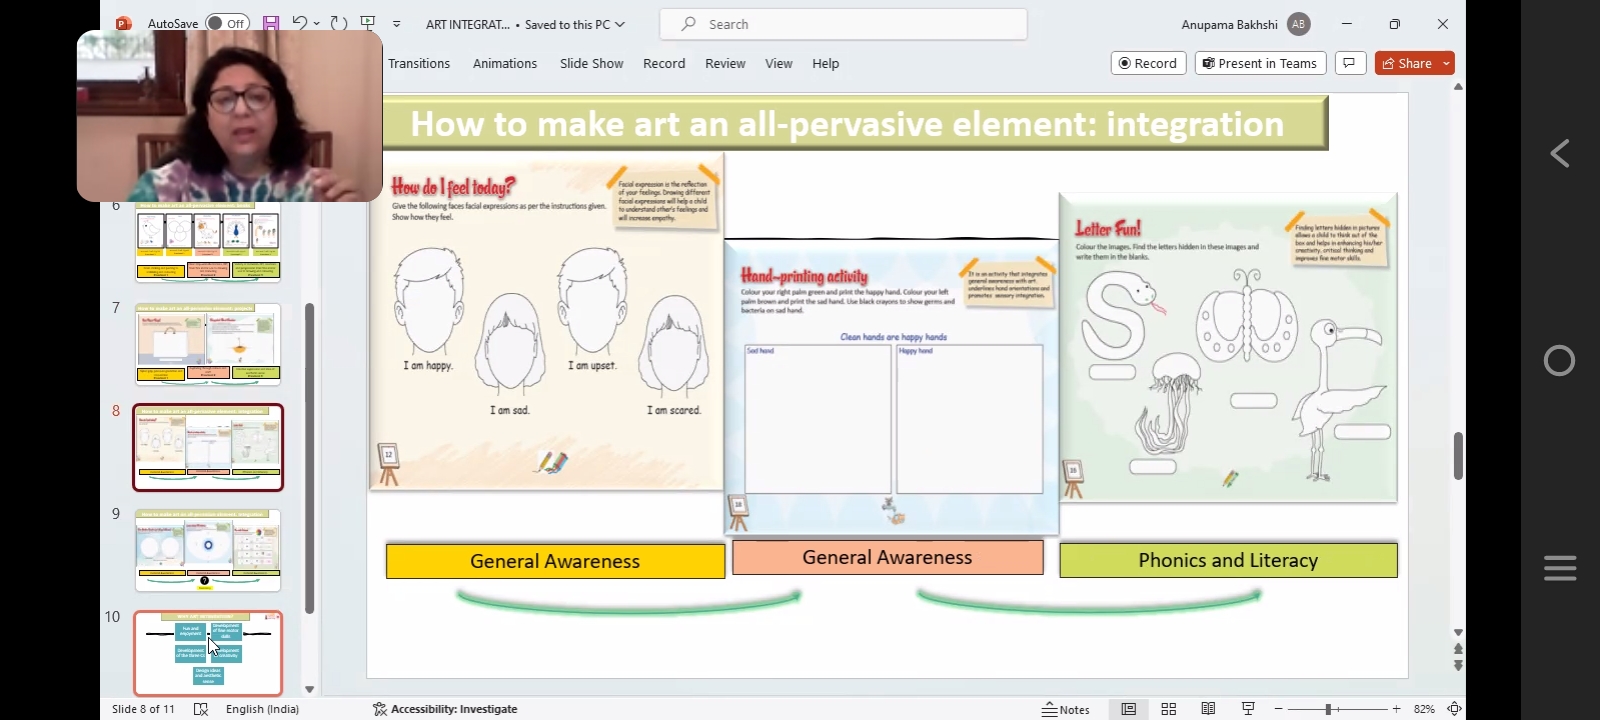Click the thumbnail pane scrollbar
This screenshot has height=720, width=1600.
click(x=309, y=458)
